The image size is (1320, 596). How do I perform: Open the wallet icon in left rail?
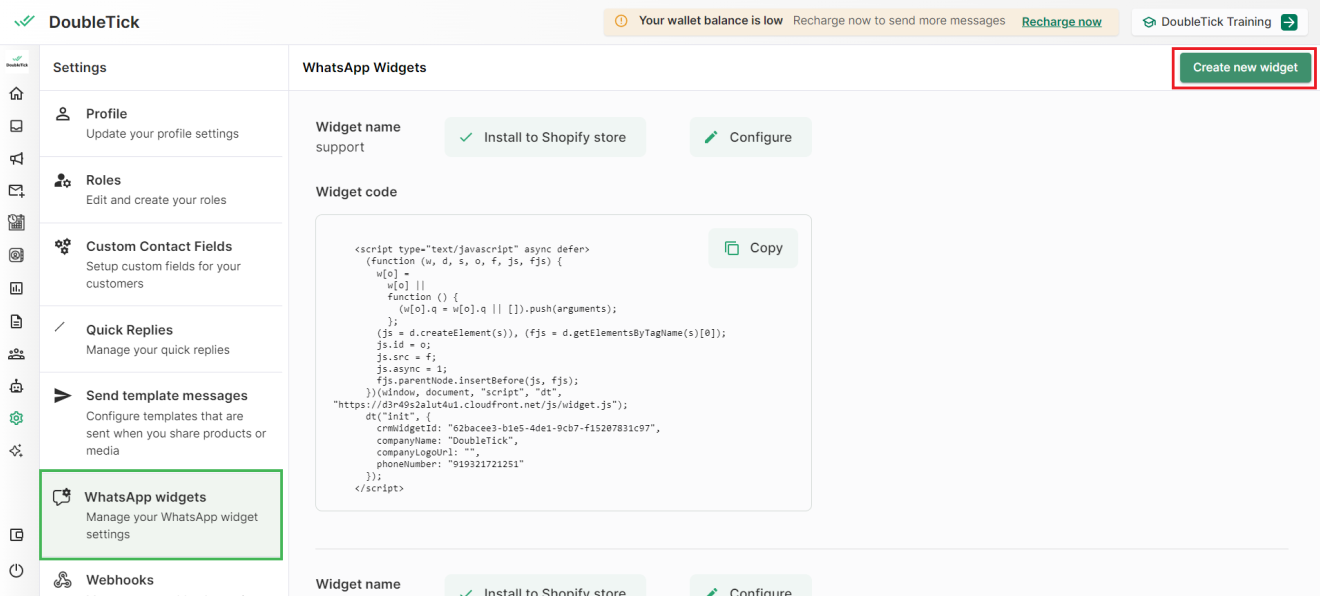pos(16,535)
